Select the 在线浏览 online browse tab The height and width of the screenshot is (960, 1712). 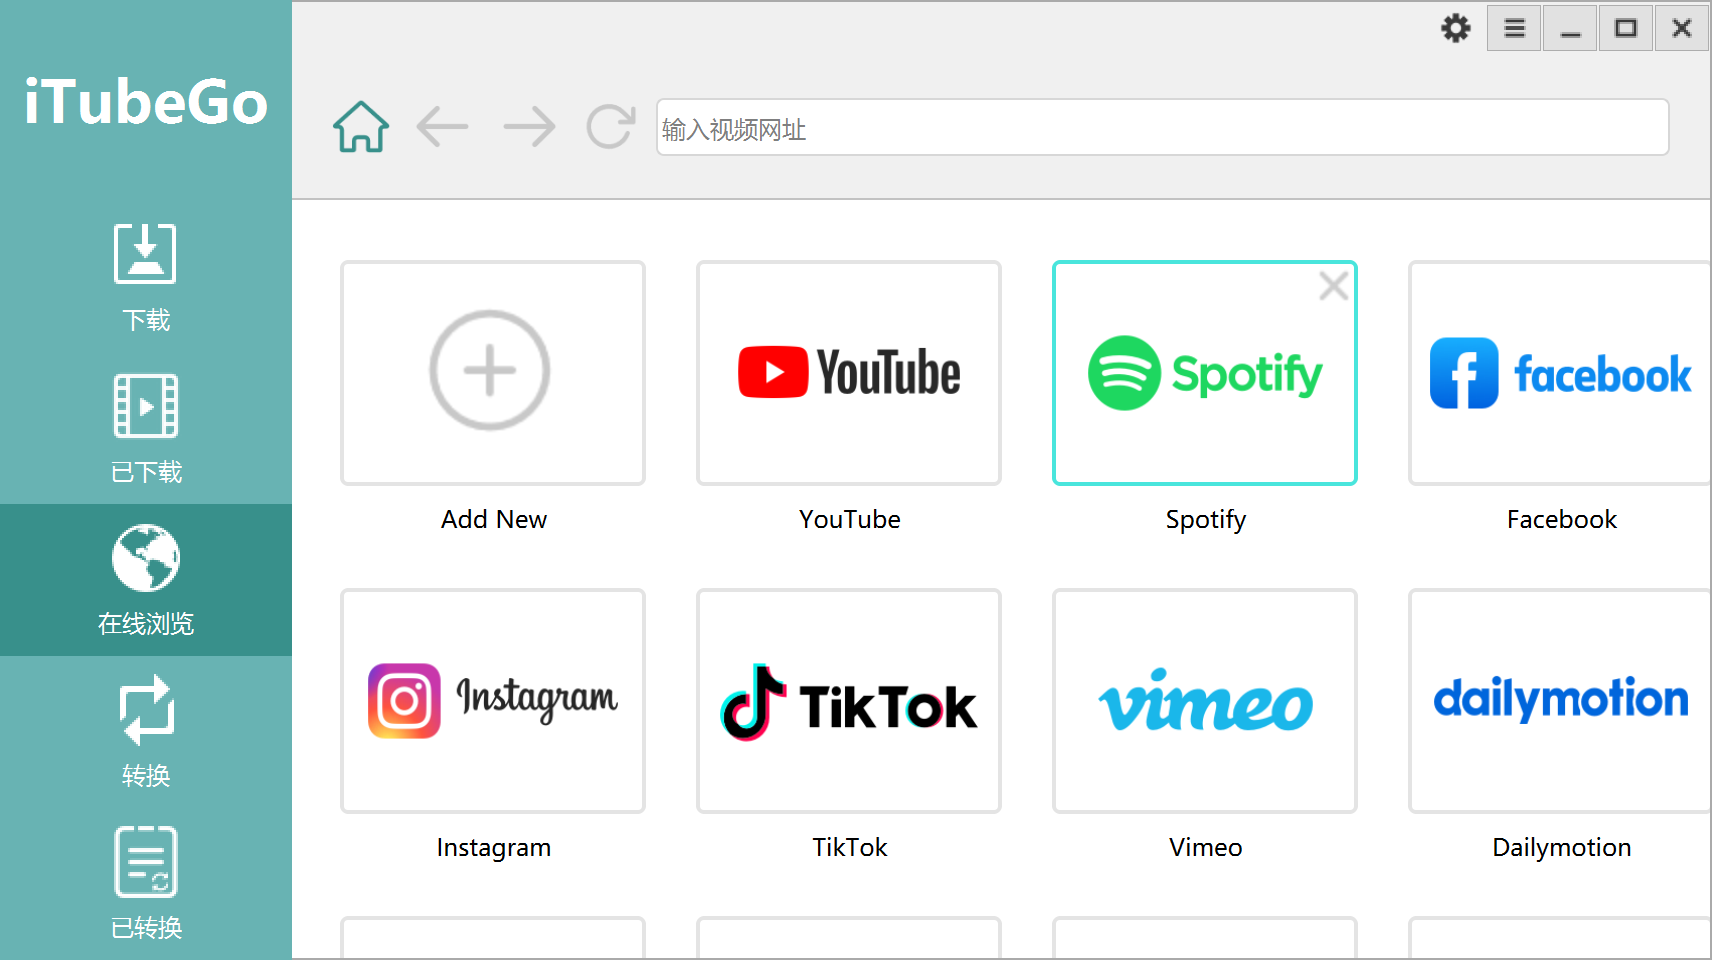[x=146, y=580]
